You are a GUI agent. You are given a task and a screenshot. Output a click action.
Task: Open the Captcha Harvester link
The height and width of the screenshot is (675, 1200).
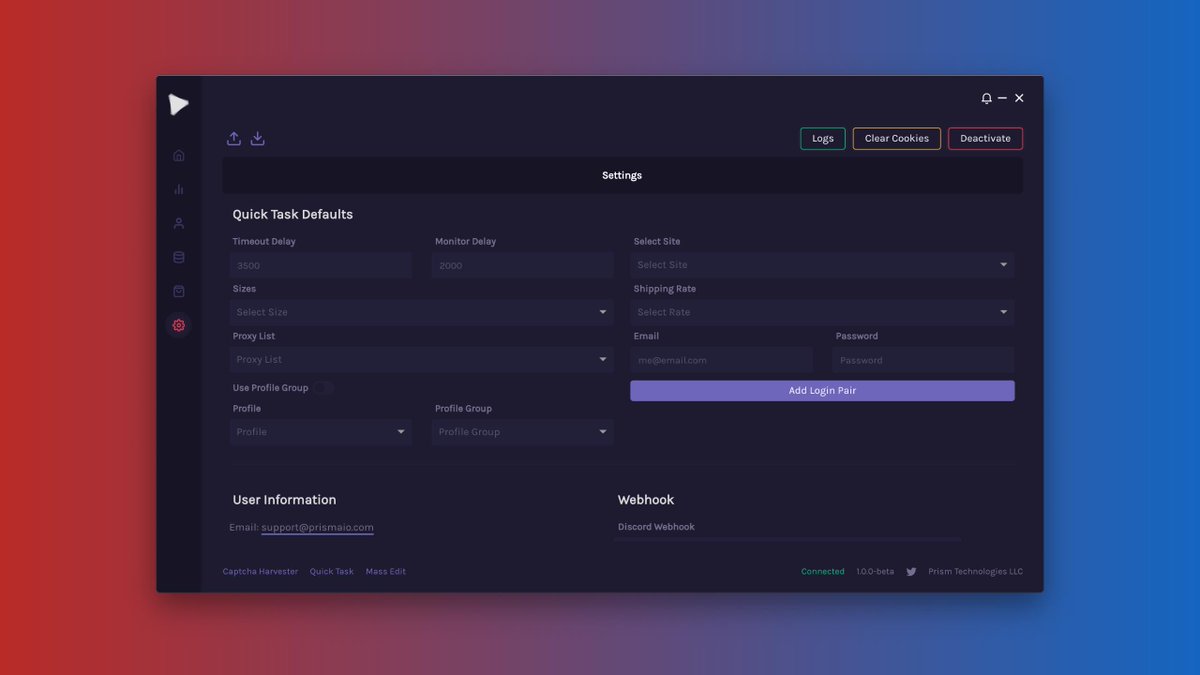click(260, 572)
